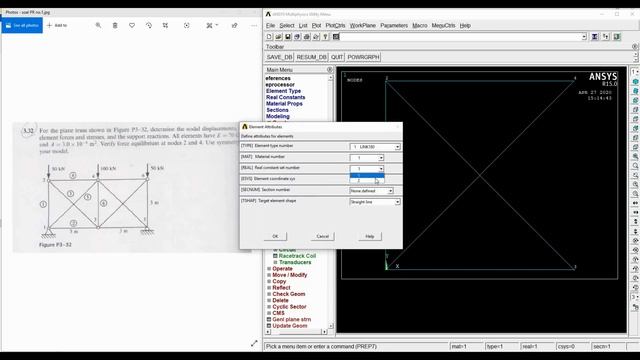Viewport: 640px width, 360px height.
Task: Open the Edit & Create dropdown in Photos
Action: pyautogui.click(x=212, y=25)
